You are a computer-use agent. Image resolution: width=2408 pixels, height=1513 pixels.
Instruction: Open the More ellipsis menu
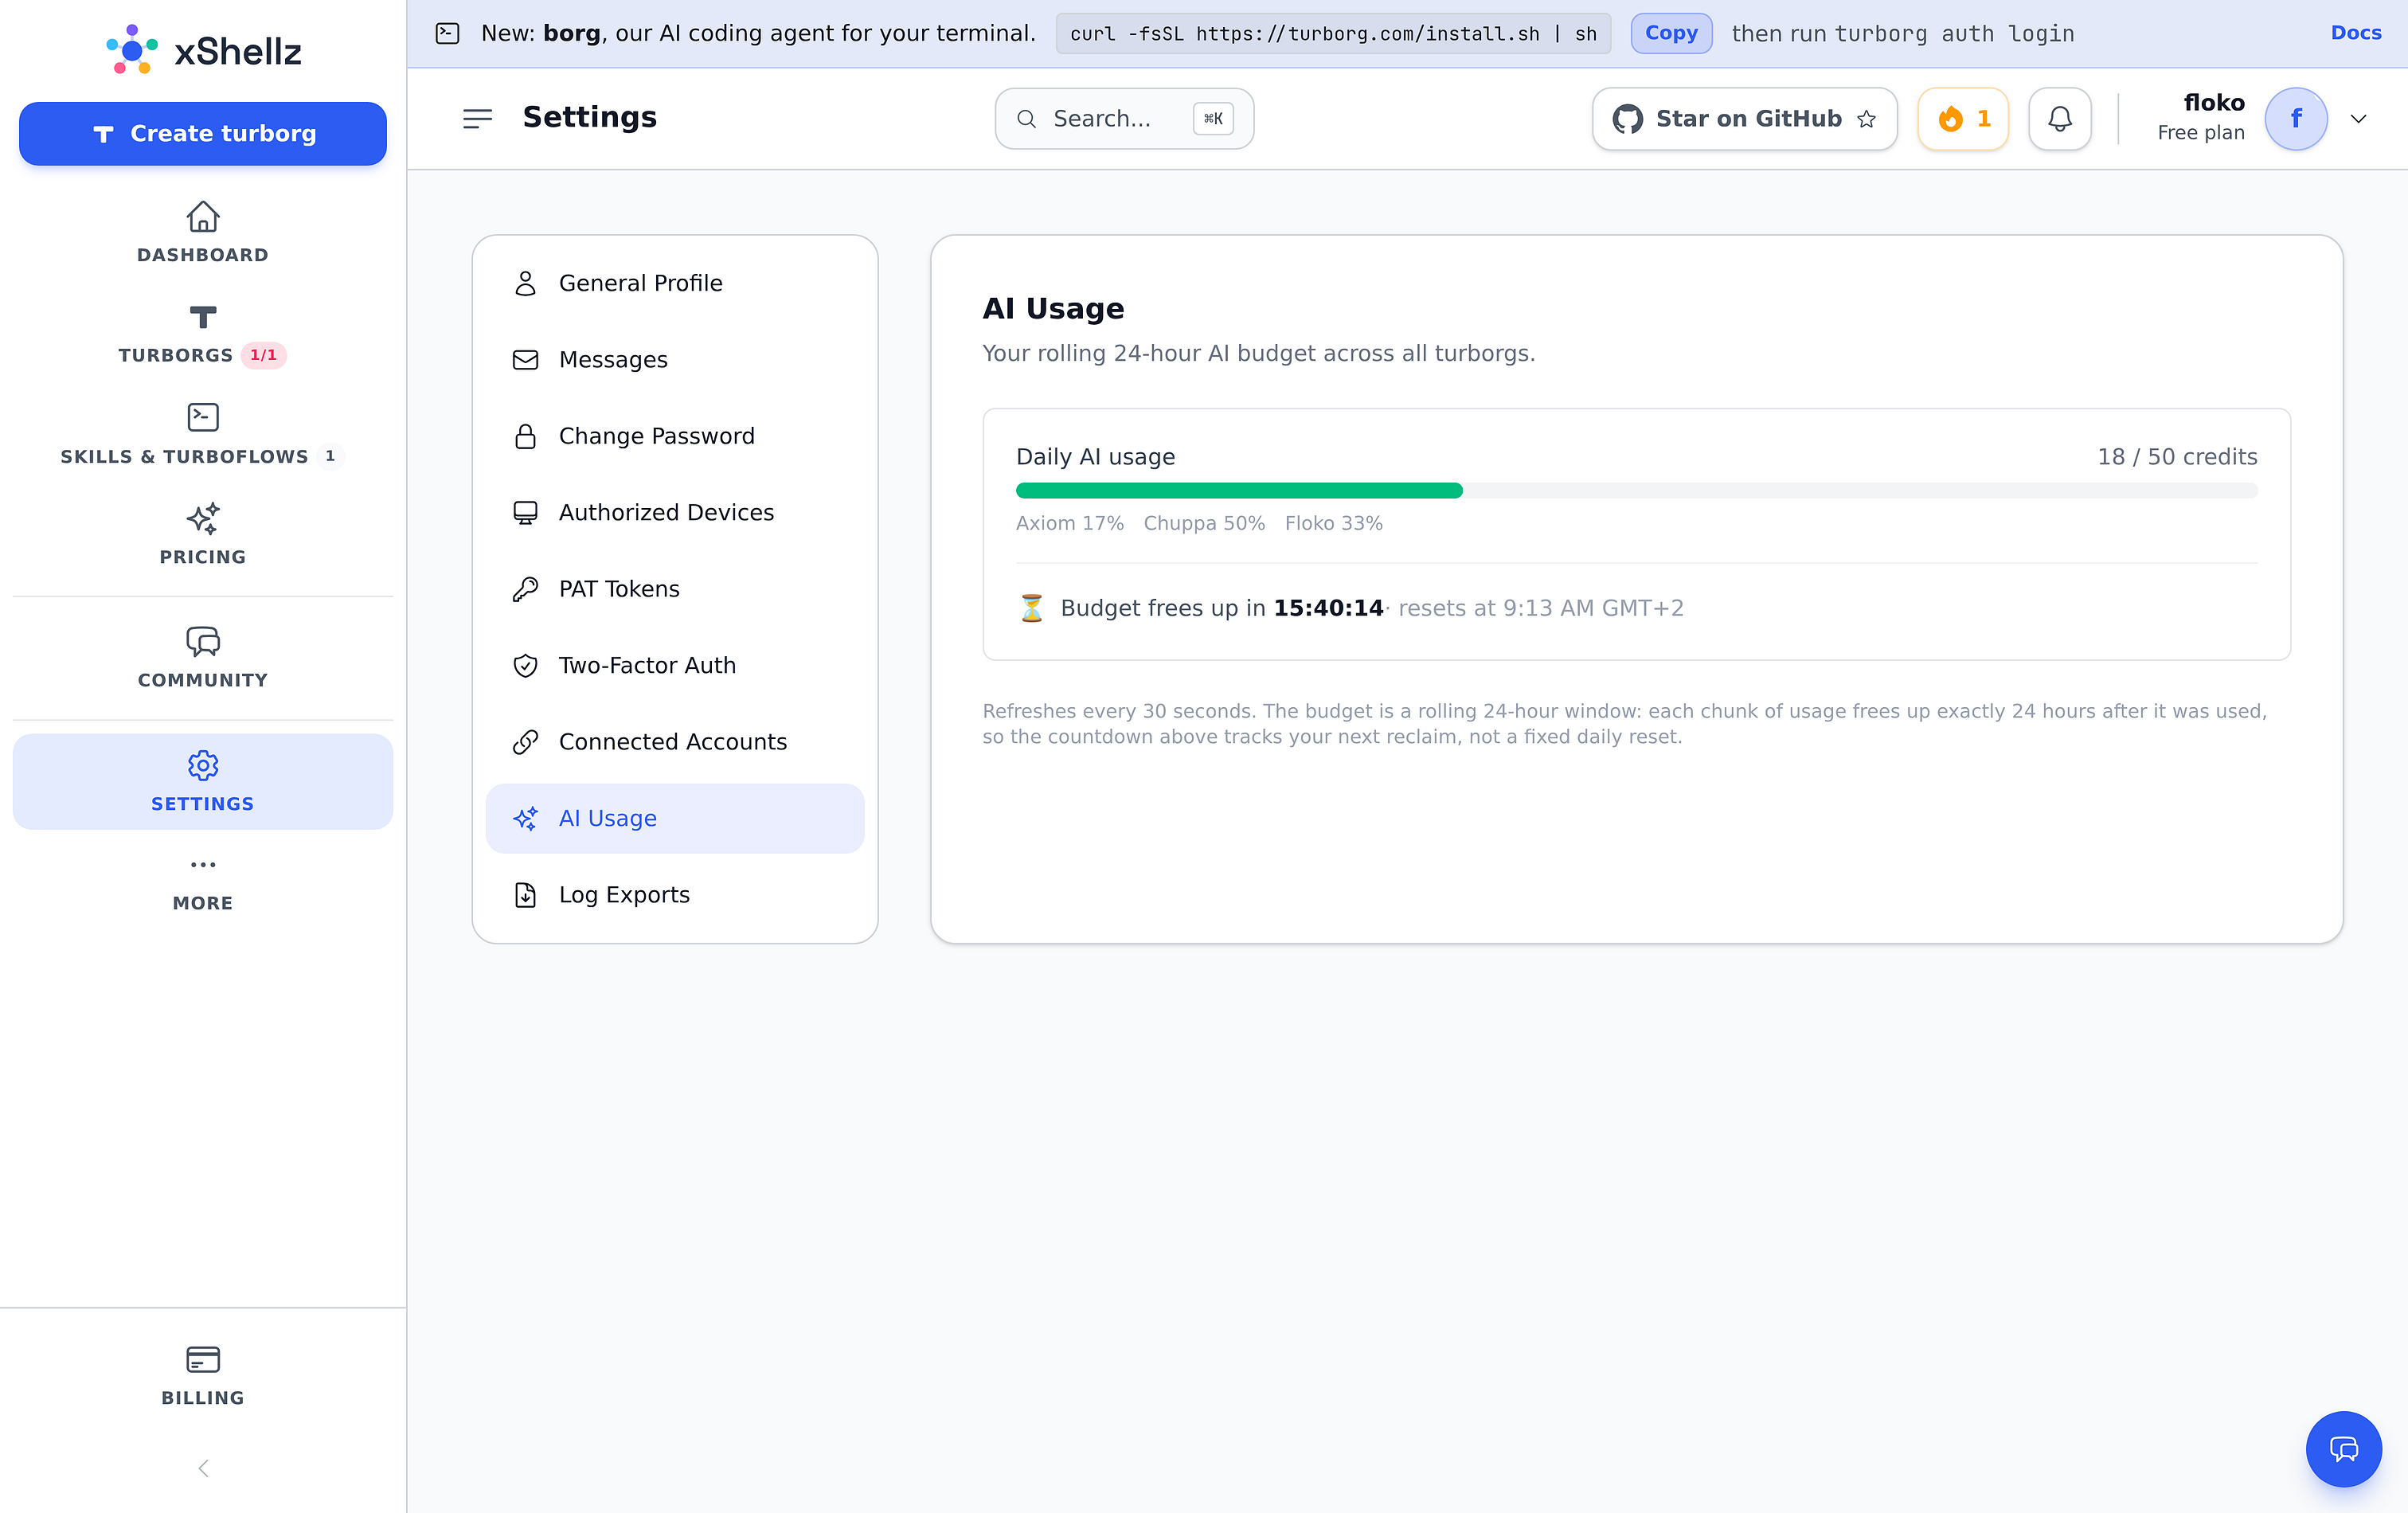pos(203,864)
